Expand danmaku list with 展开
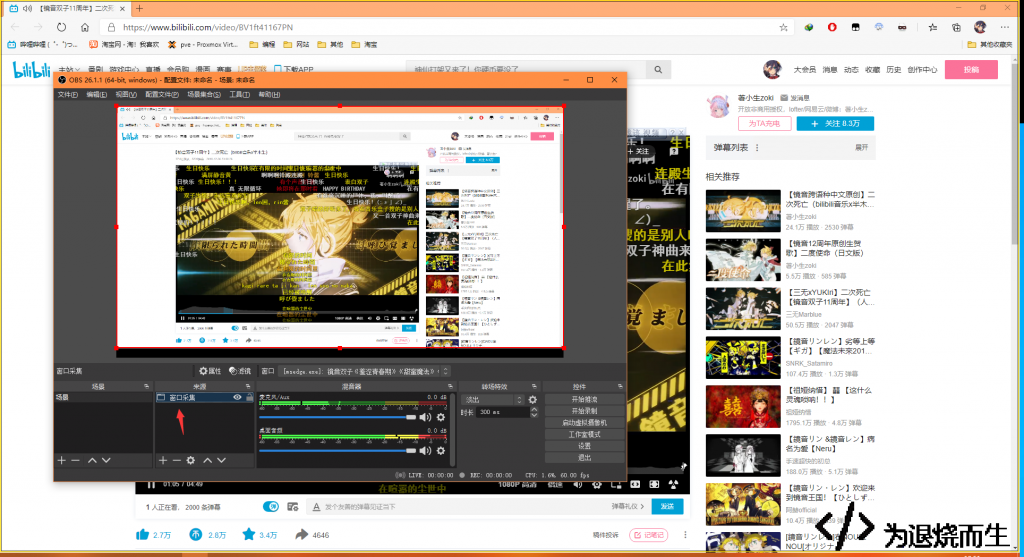The width and height of the screenshot is (1024, 557). (x=861, y=148)
